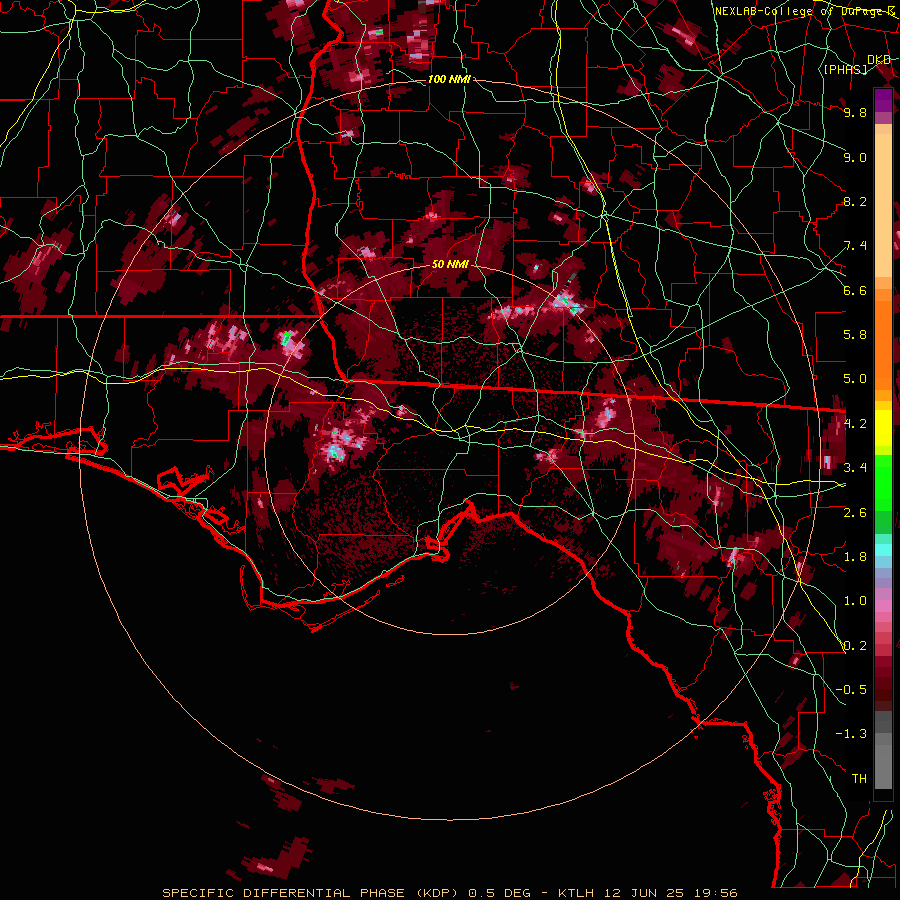Click the 9.8 value on the scale
Viewport: 900px width, 900px height.
click(855, 112)
